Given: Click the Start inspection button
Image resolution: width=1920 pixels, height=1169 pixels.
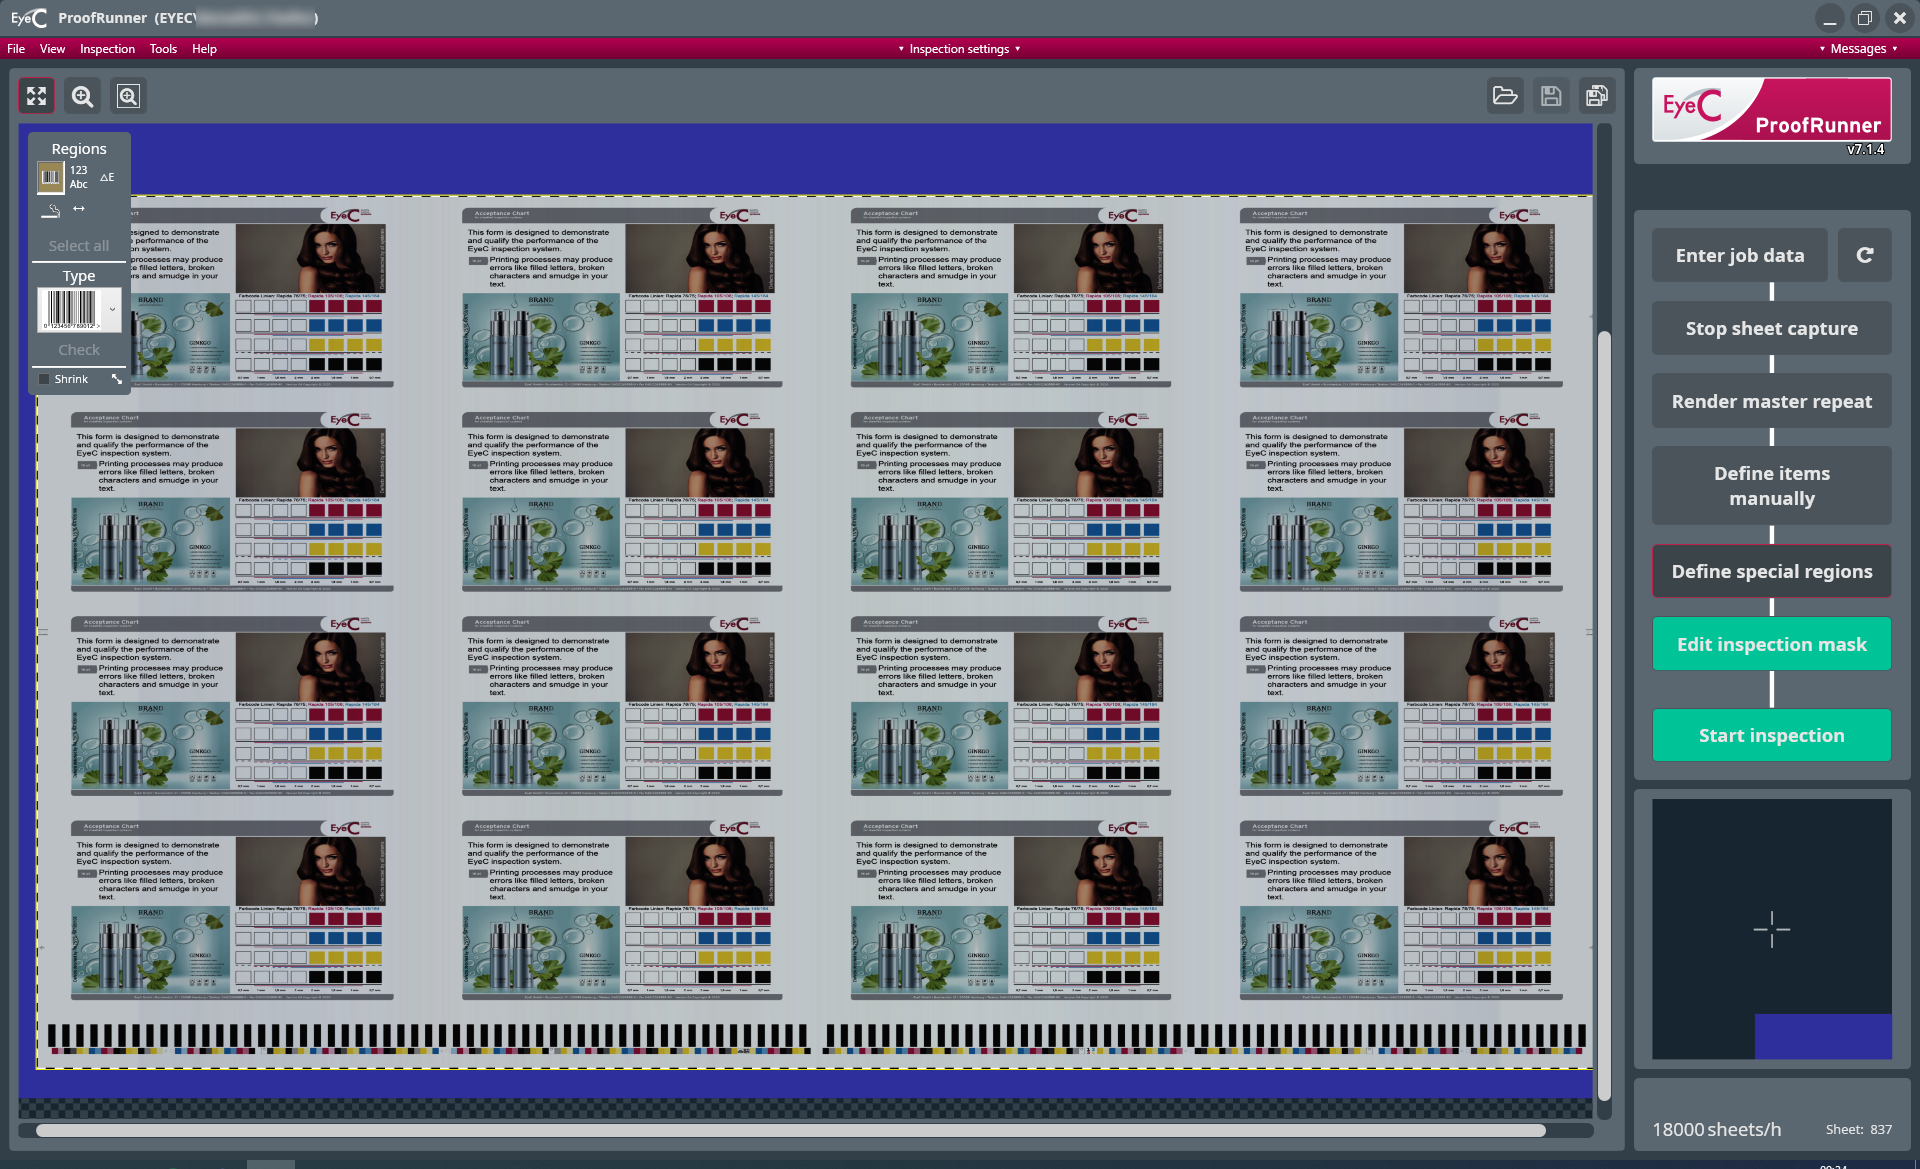Looking at the screenshot, I should tap(1771, 735).
